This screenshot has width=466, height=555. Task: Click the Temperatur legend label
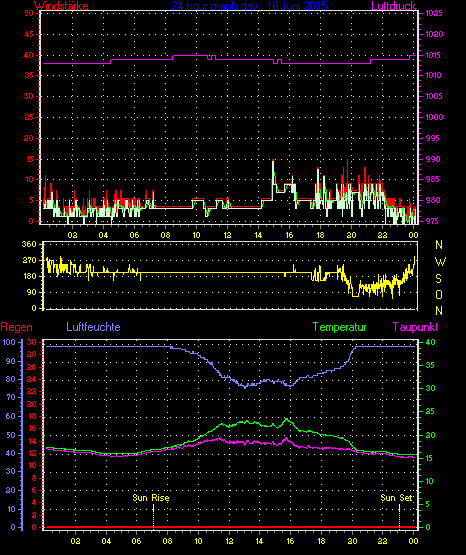(339, 327)
